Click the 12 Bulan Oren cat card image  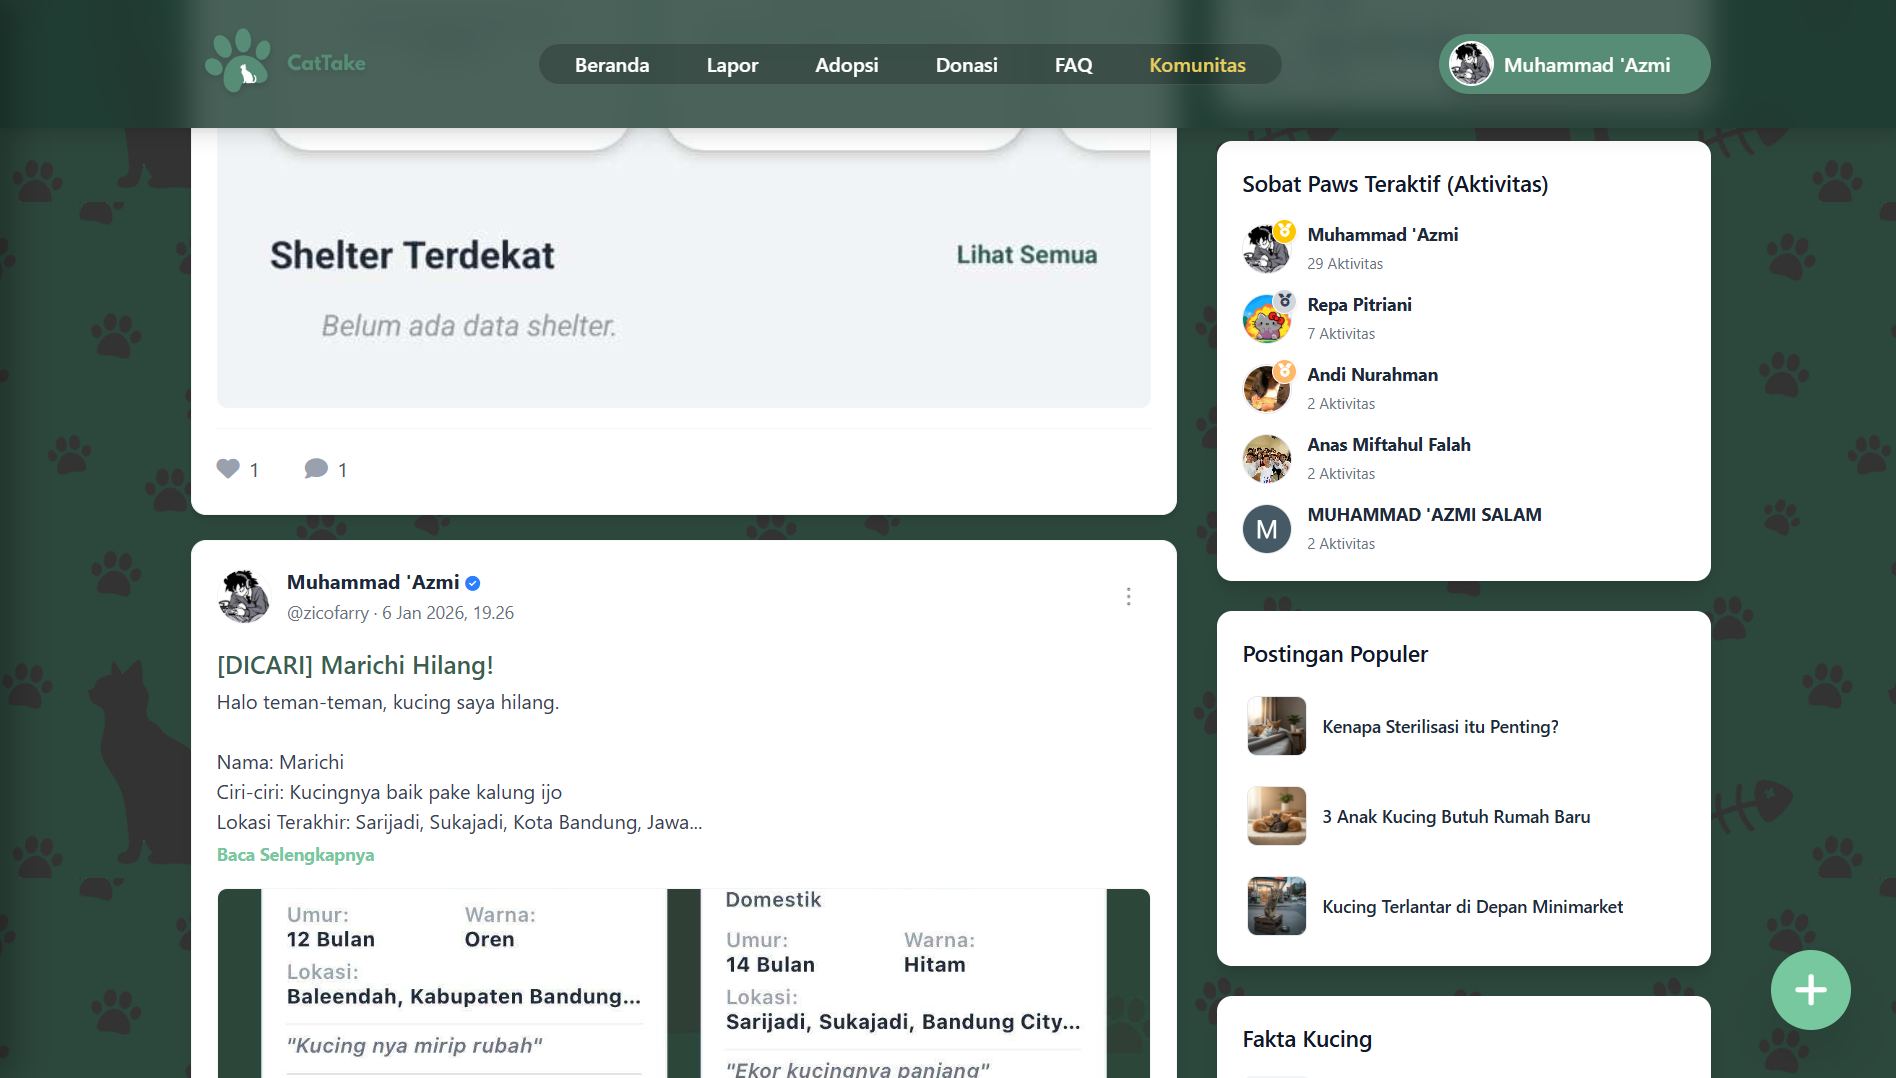tap(464, 983)
